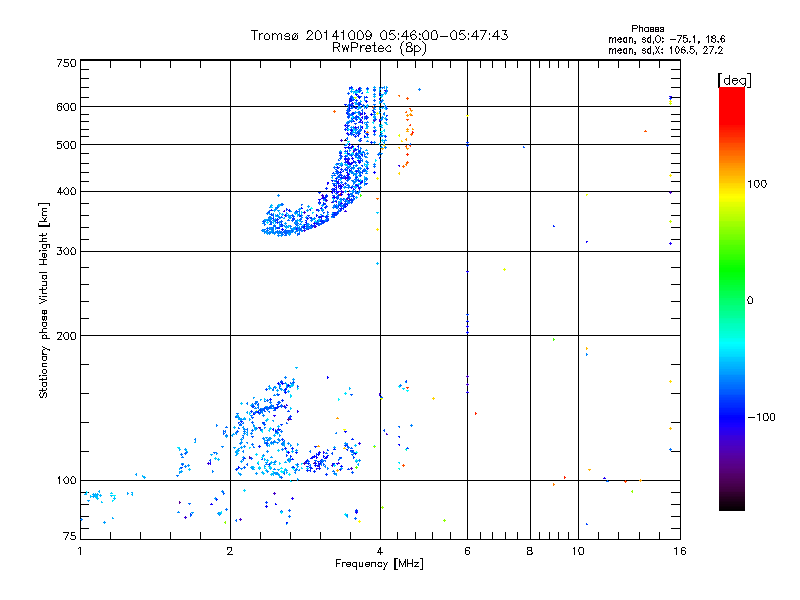Click the black bottom of the colorbar

point(732,503)
